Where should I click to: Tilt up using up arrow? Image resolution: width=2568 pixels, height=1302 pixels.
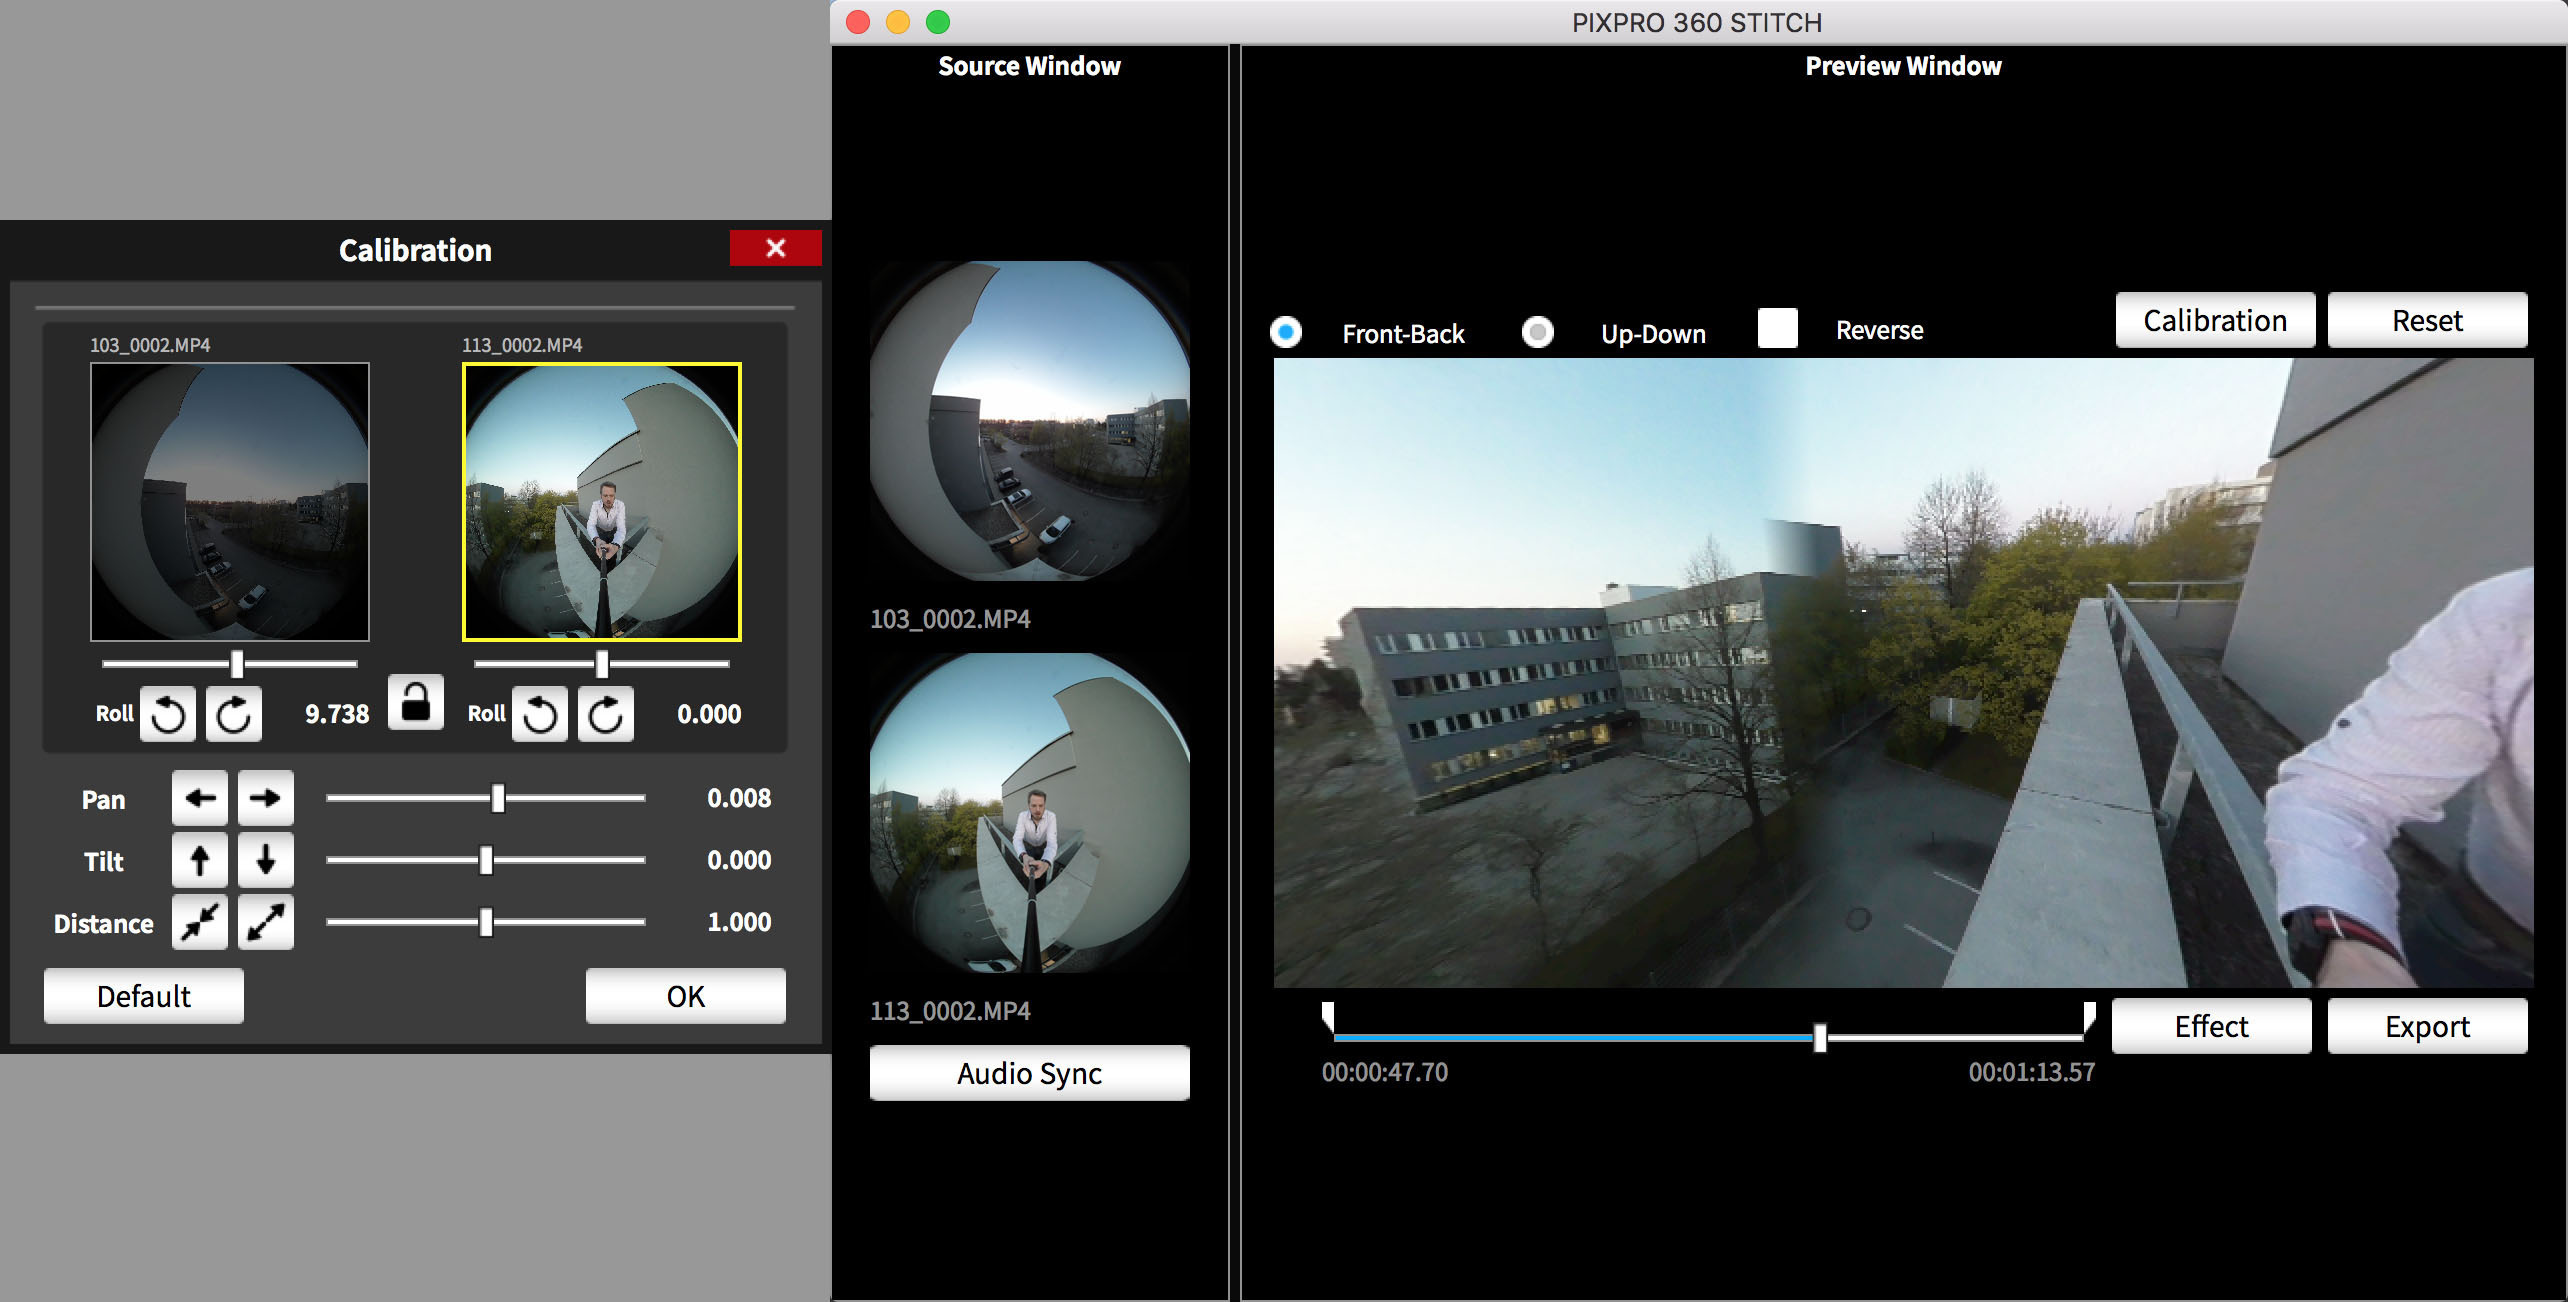point(200,860)
